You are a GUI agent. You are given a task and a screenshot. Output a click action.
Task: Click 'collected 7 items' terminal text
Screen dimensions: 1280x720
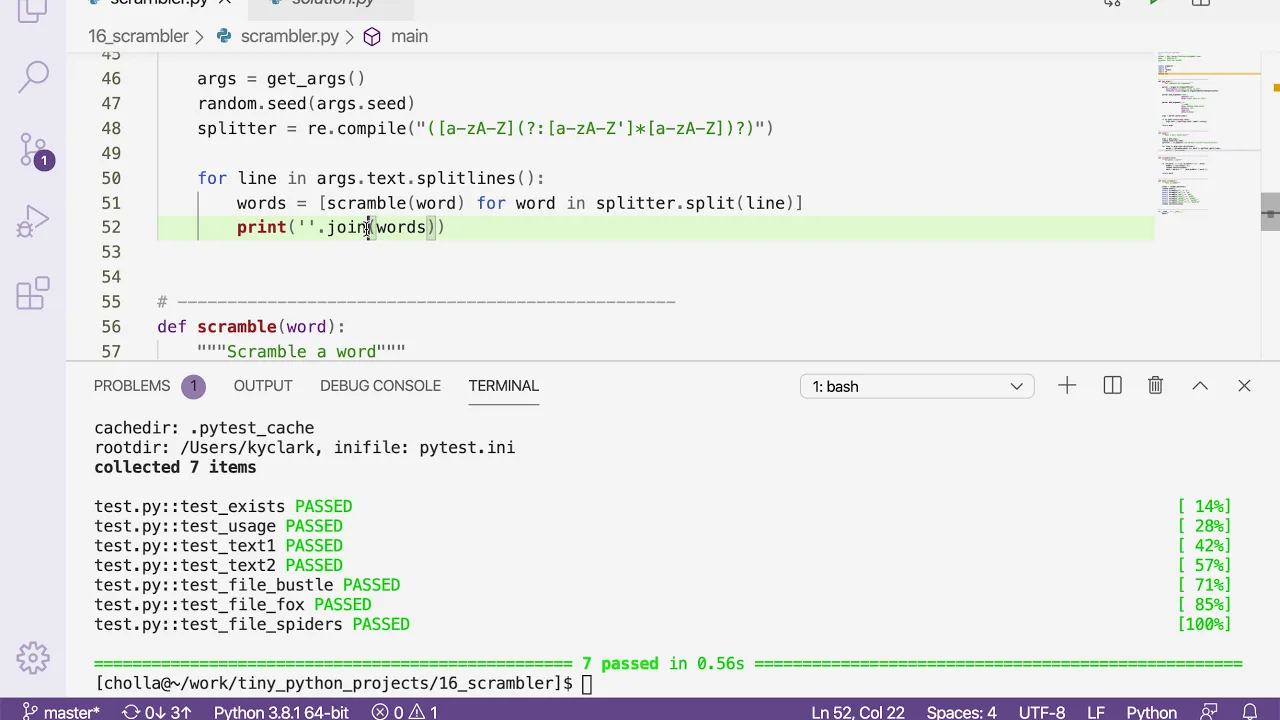(x=175, y=467)
